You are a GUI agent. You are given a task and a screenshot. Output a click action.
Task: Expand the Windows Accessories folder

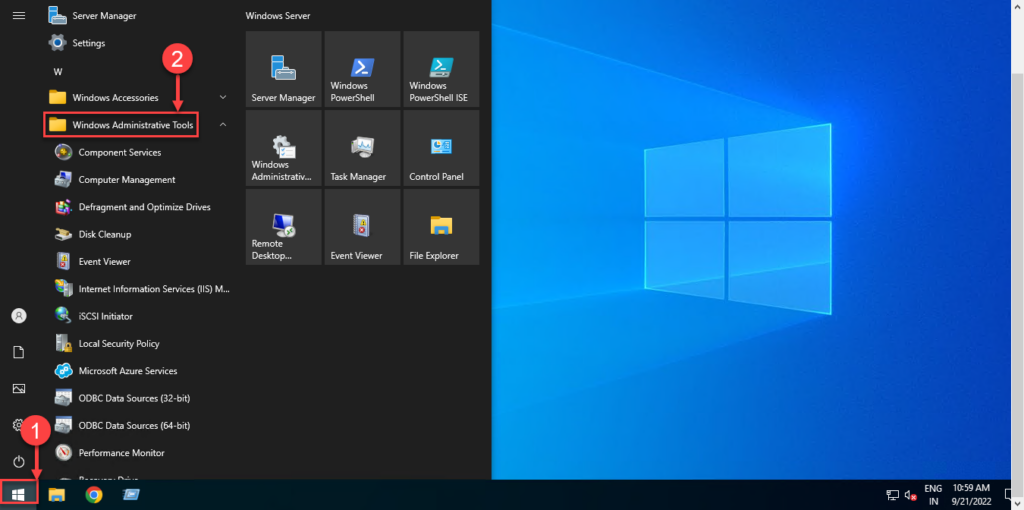(223, 97)
